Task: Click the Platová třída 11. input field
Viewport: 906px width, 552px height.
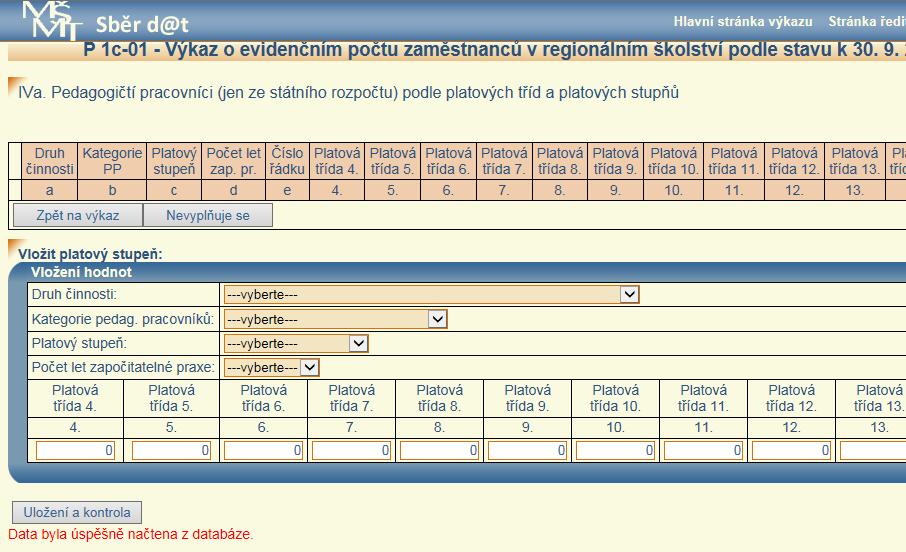Action: point(703,450)
